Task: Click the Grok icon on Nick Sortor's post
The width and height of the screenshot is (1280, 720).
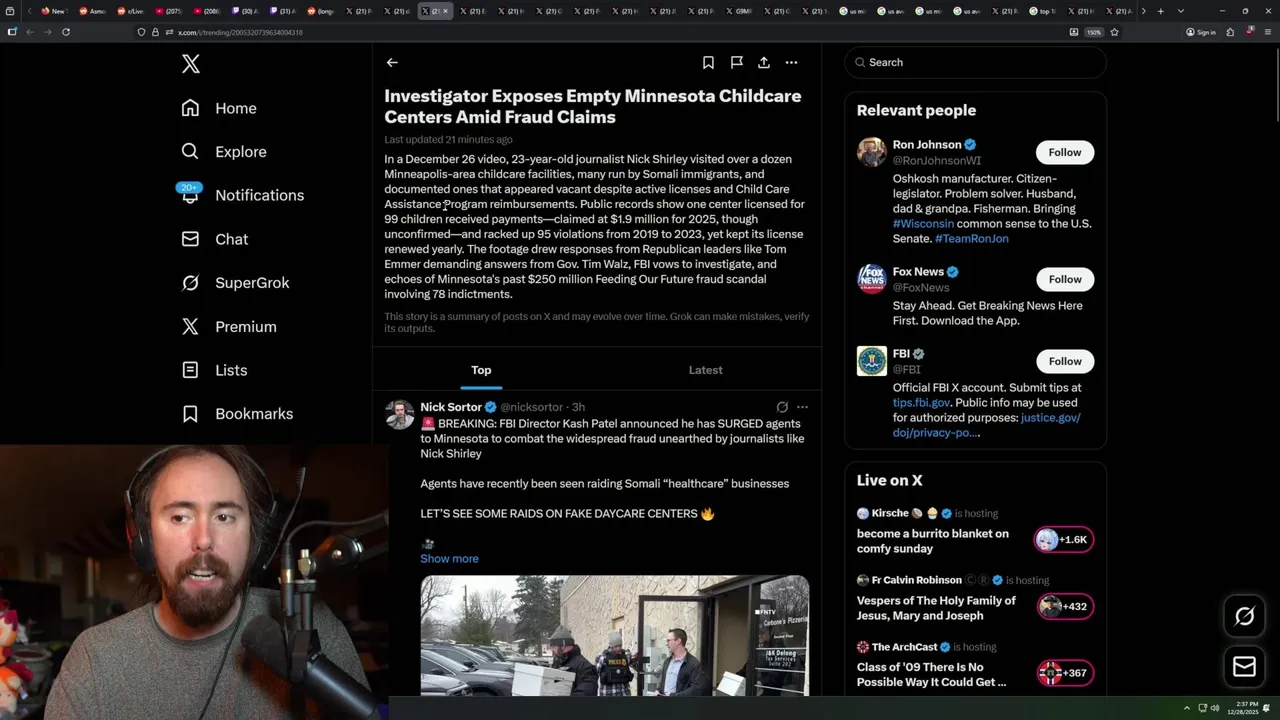Action: click(x=782, y=407)
